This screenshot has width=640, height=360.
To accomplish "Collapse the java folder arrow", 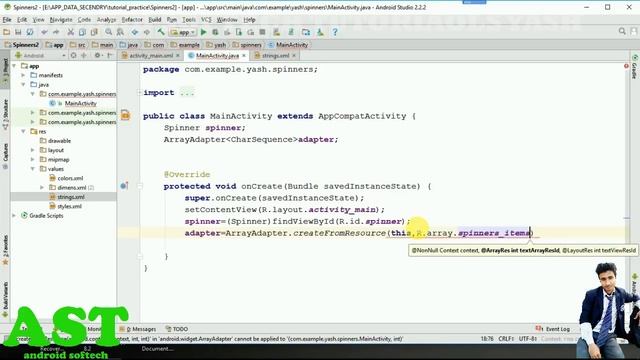I will click(23, 84).
